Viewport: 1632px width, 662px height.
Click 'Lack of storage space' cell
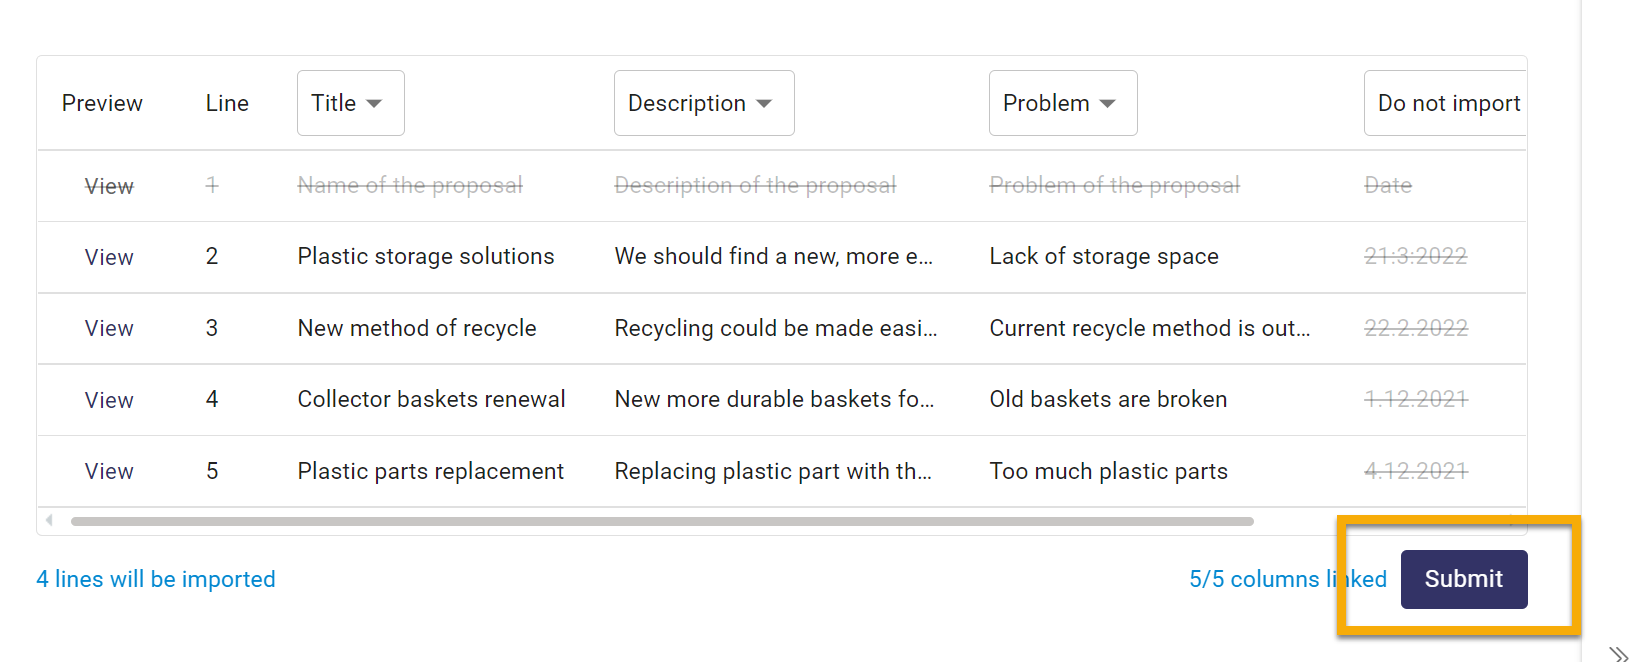tap(1104, 256)
